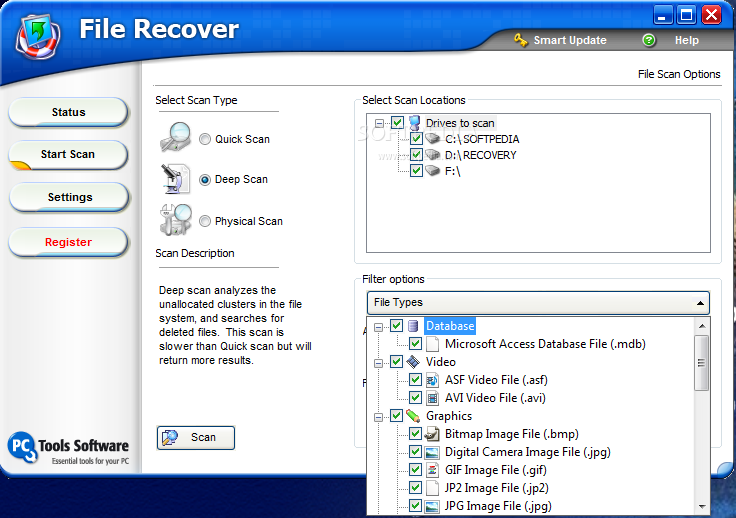Click the file types list scrollbar thumb
736x518 pixels.
[702, 363]
